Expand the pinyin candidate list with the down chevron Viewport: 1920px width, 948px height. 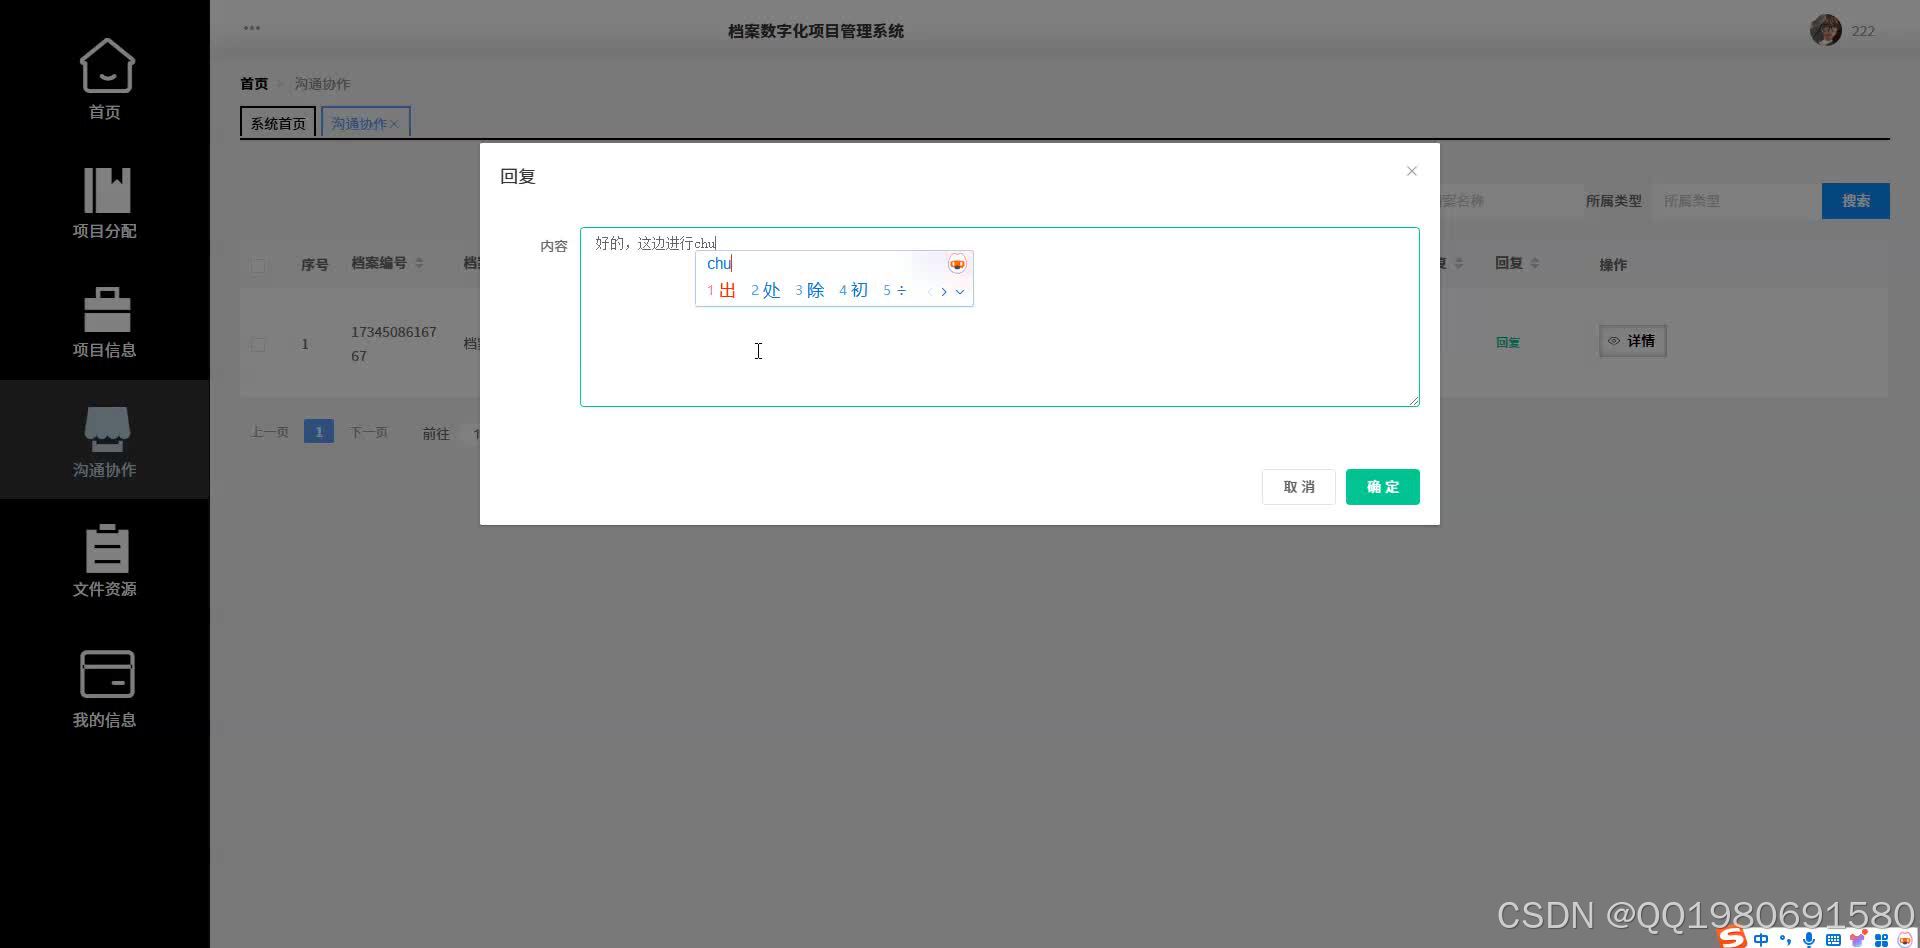click(960, 292)
